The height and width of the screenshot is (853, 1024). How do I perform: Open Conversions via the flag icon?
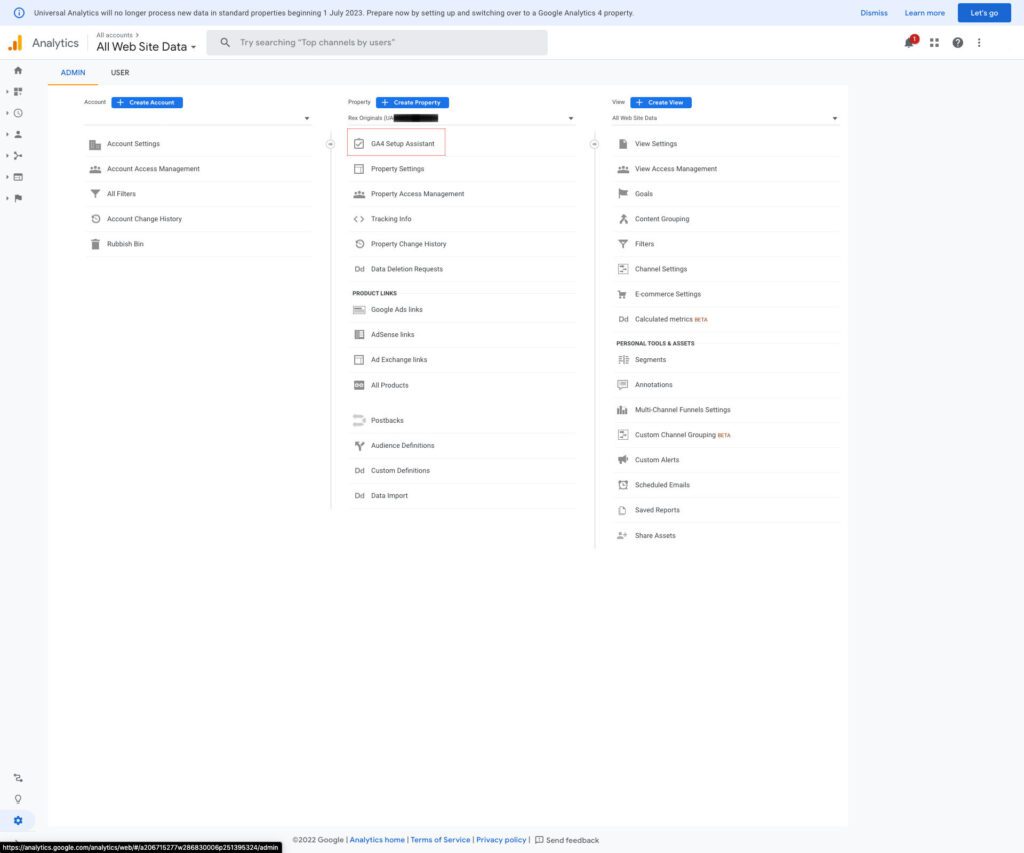pyautogui.click(x=17, y=197)
